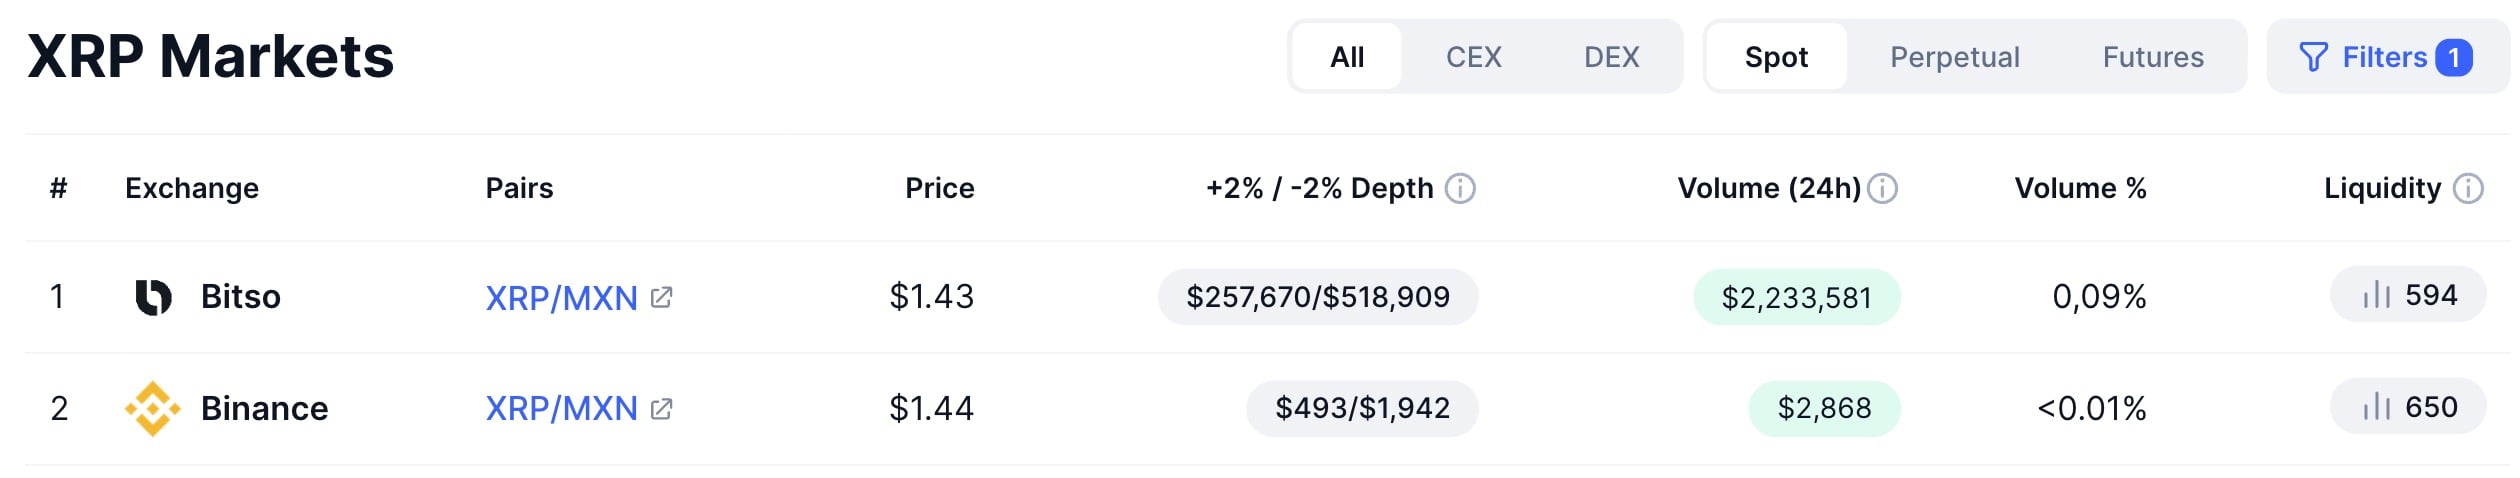Select the Spot market type
Viewport: 2520px width, 478px height.
[1776, 57]
